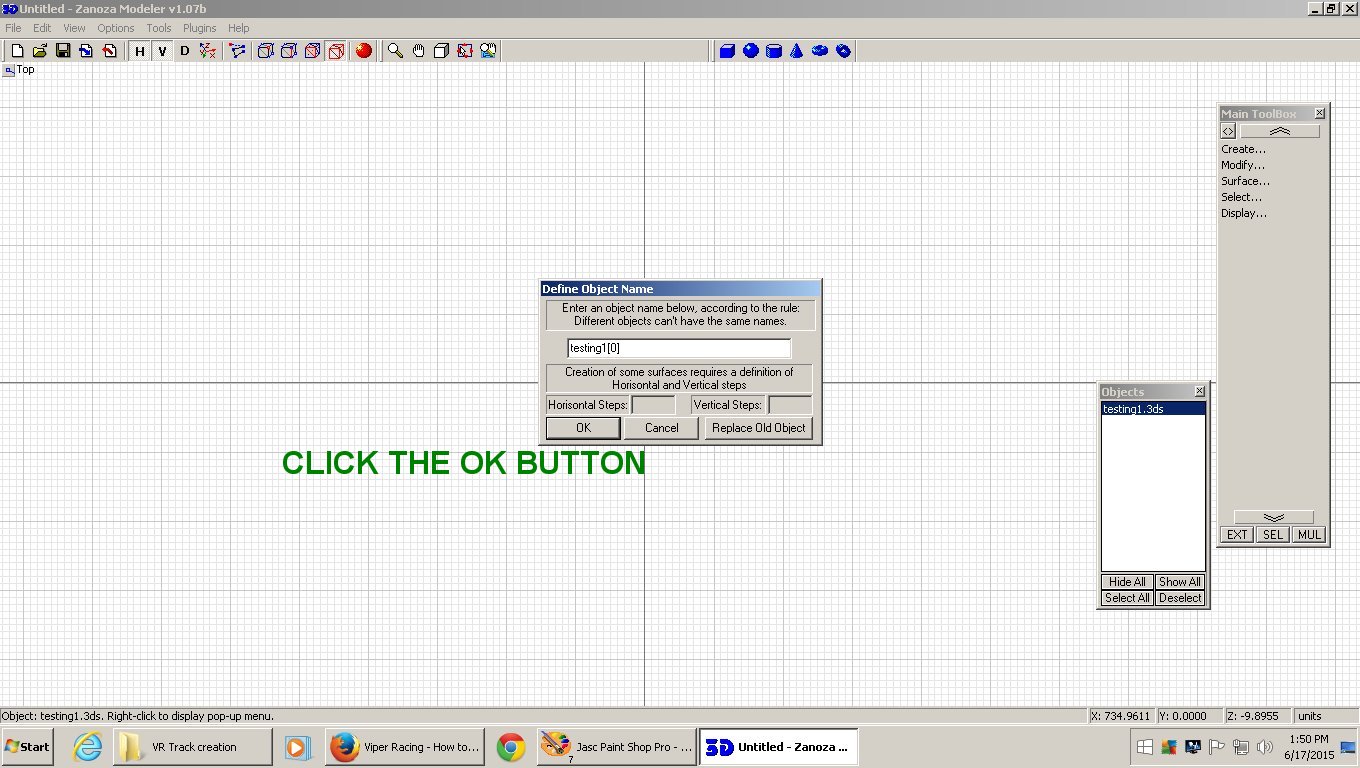Open the View menu
The width and height of the screenshot is (1360, 768).
coord(74,28)
